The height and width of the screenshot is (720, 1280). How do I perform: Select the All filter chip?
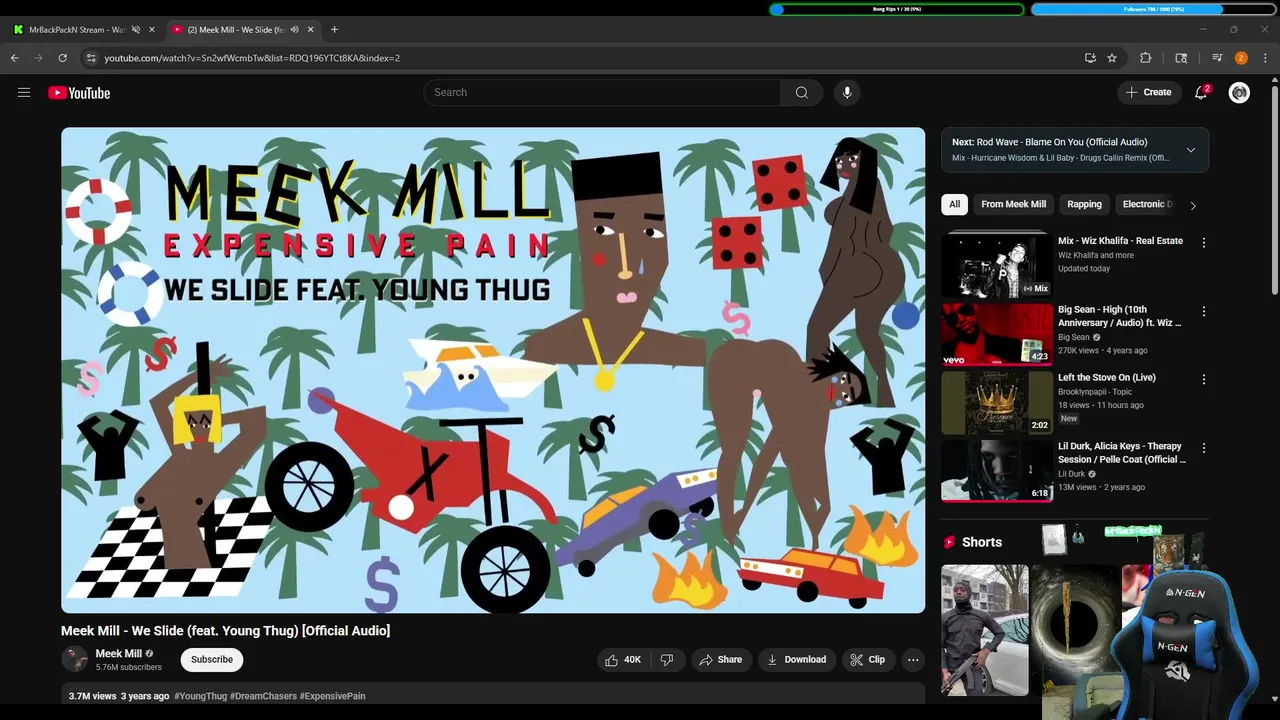(954, 204)
